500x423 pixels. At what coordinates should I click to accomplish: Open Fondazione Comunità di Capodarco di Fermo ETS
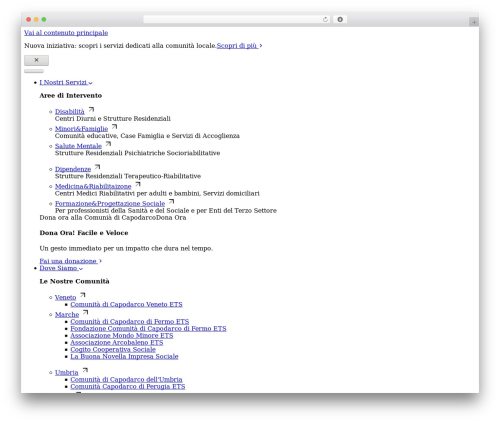(148, 329)
